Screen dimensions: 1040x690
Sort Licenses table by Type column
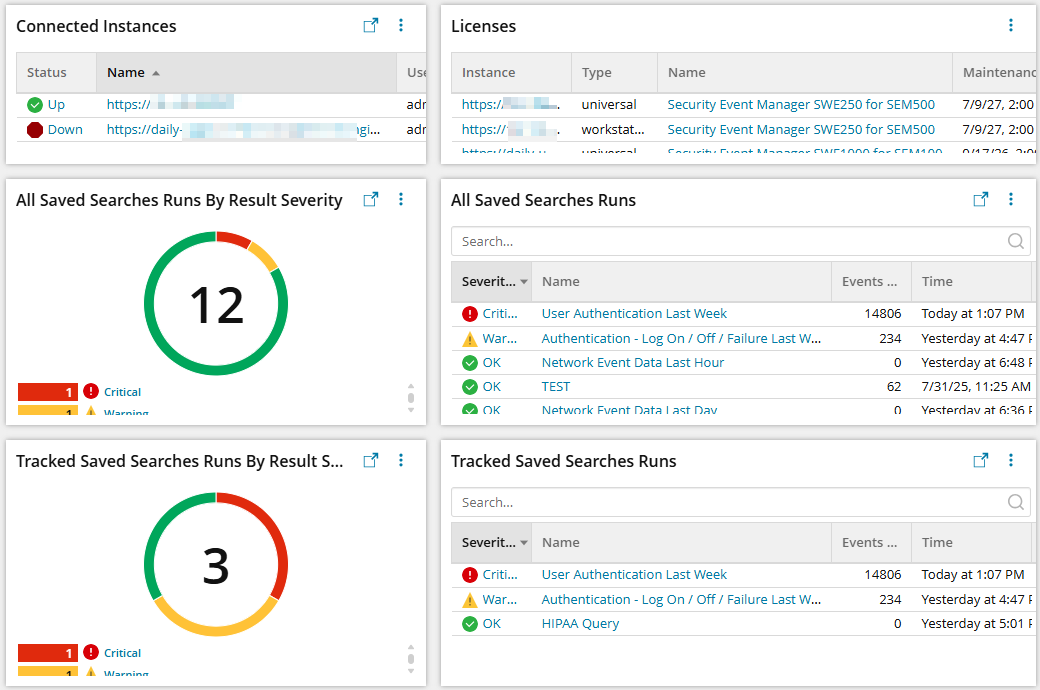(x=596, y=73)
